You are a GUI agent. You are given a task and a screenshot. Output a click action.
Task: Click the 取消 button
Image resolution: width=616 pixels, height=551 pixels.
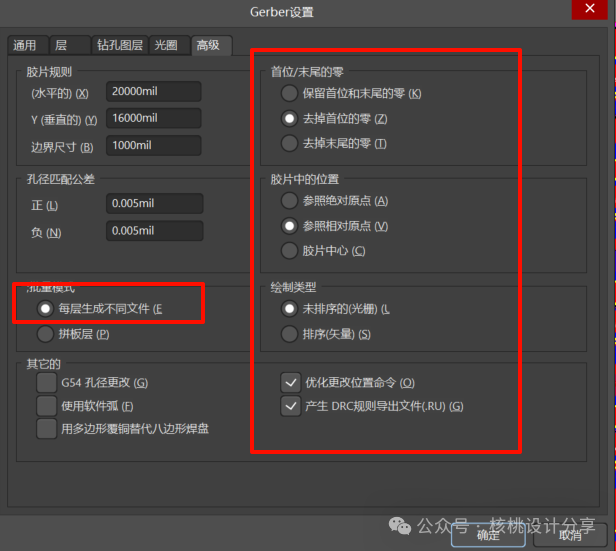569,535
